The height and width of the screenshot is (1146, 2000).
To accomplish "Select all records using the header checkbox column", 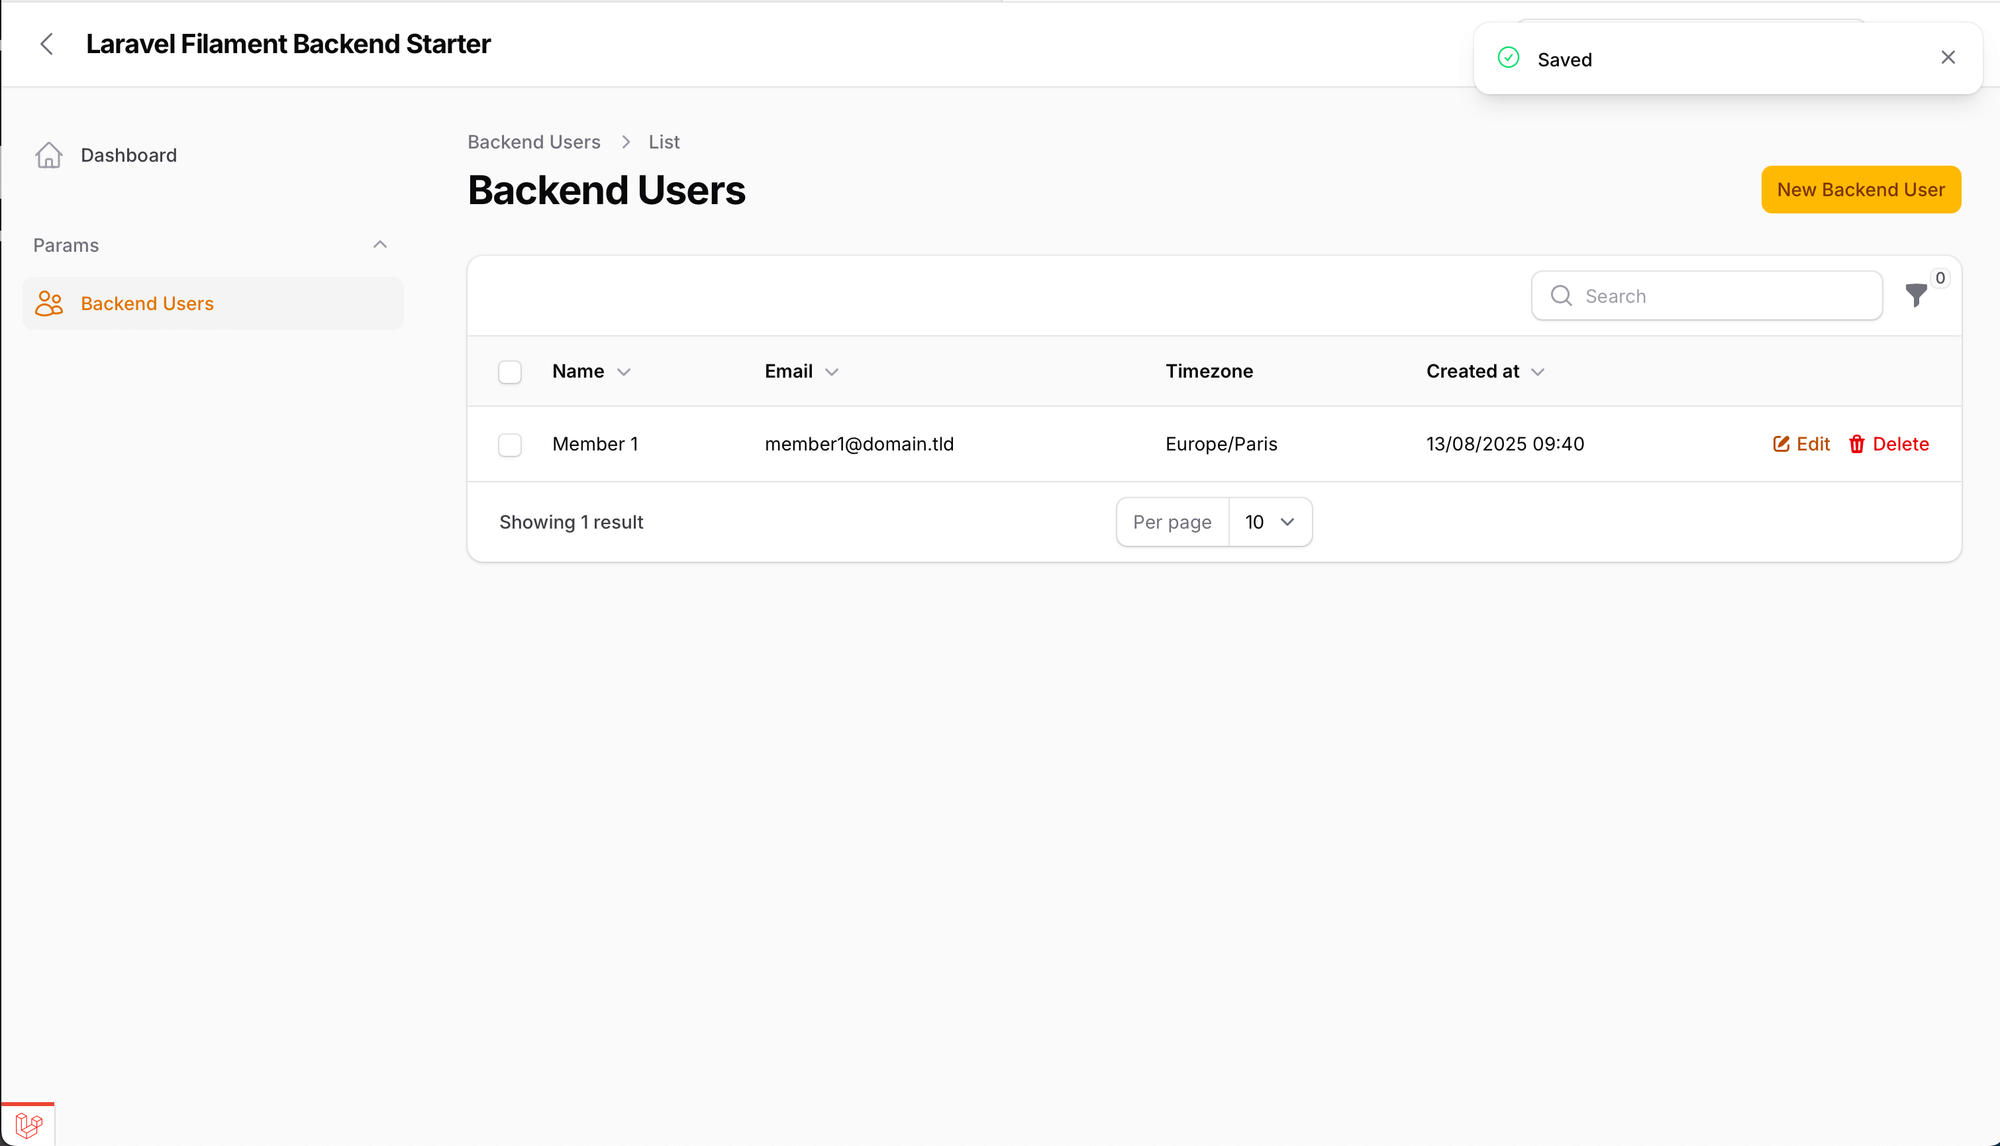I will (x=509, y=371).
